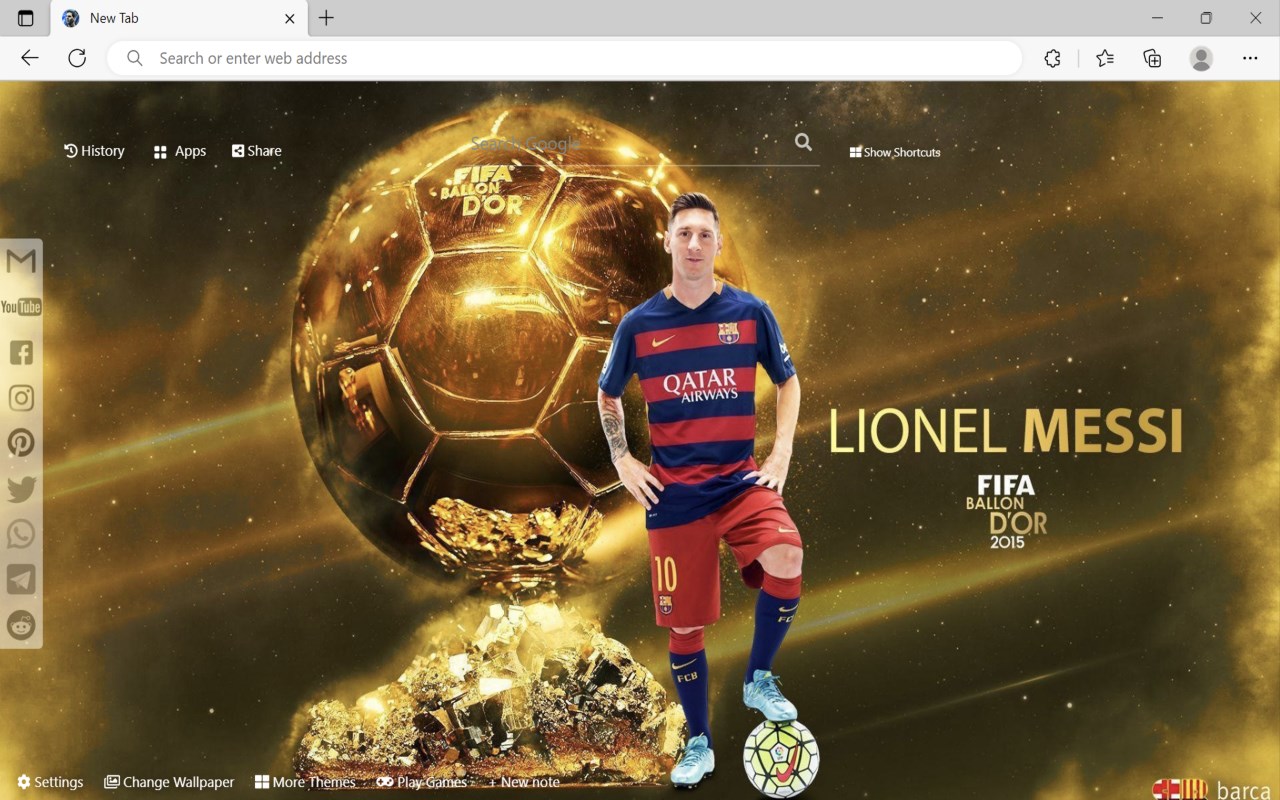Click Change Wallpaper
1280x800 pixels.
tap(169, 782)
